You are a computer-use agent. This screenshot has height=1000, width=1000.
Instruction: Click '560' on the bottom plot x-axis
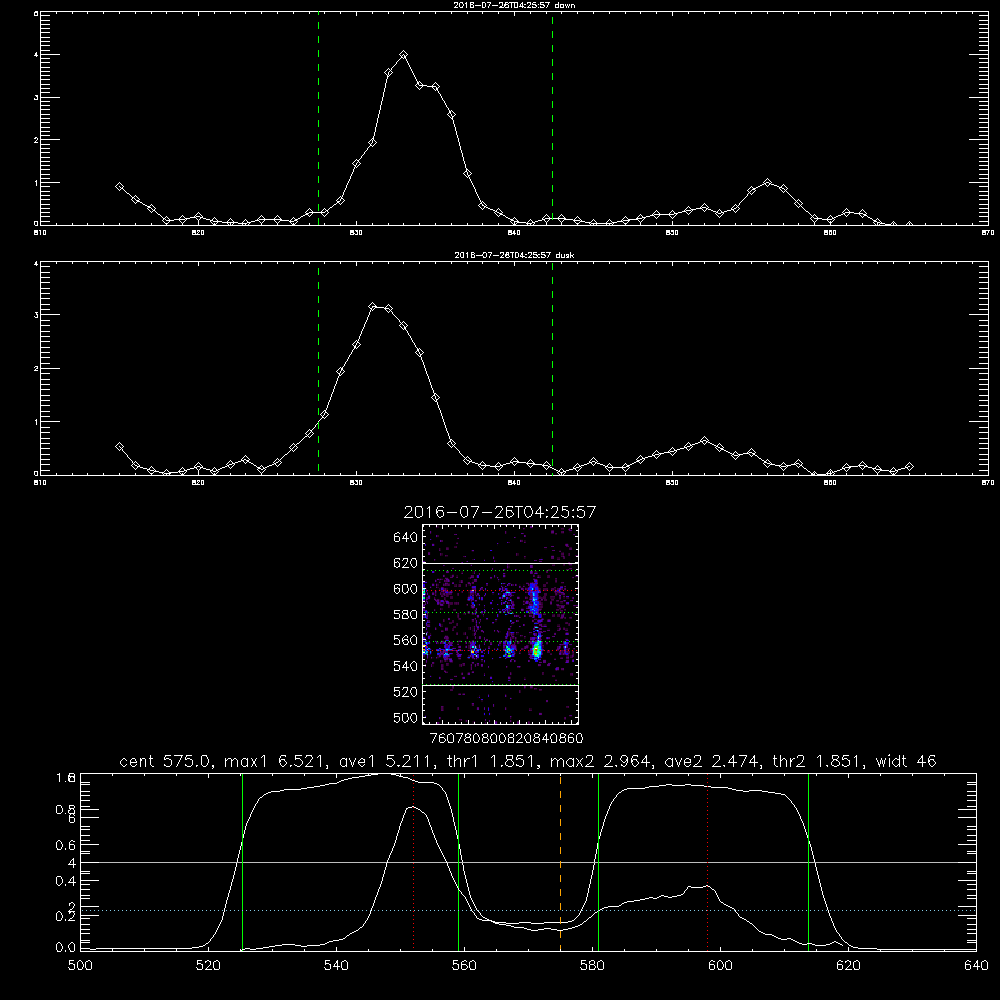464,966
